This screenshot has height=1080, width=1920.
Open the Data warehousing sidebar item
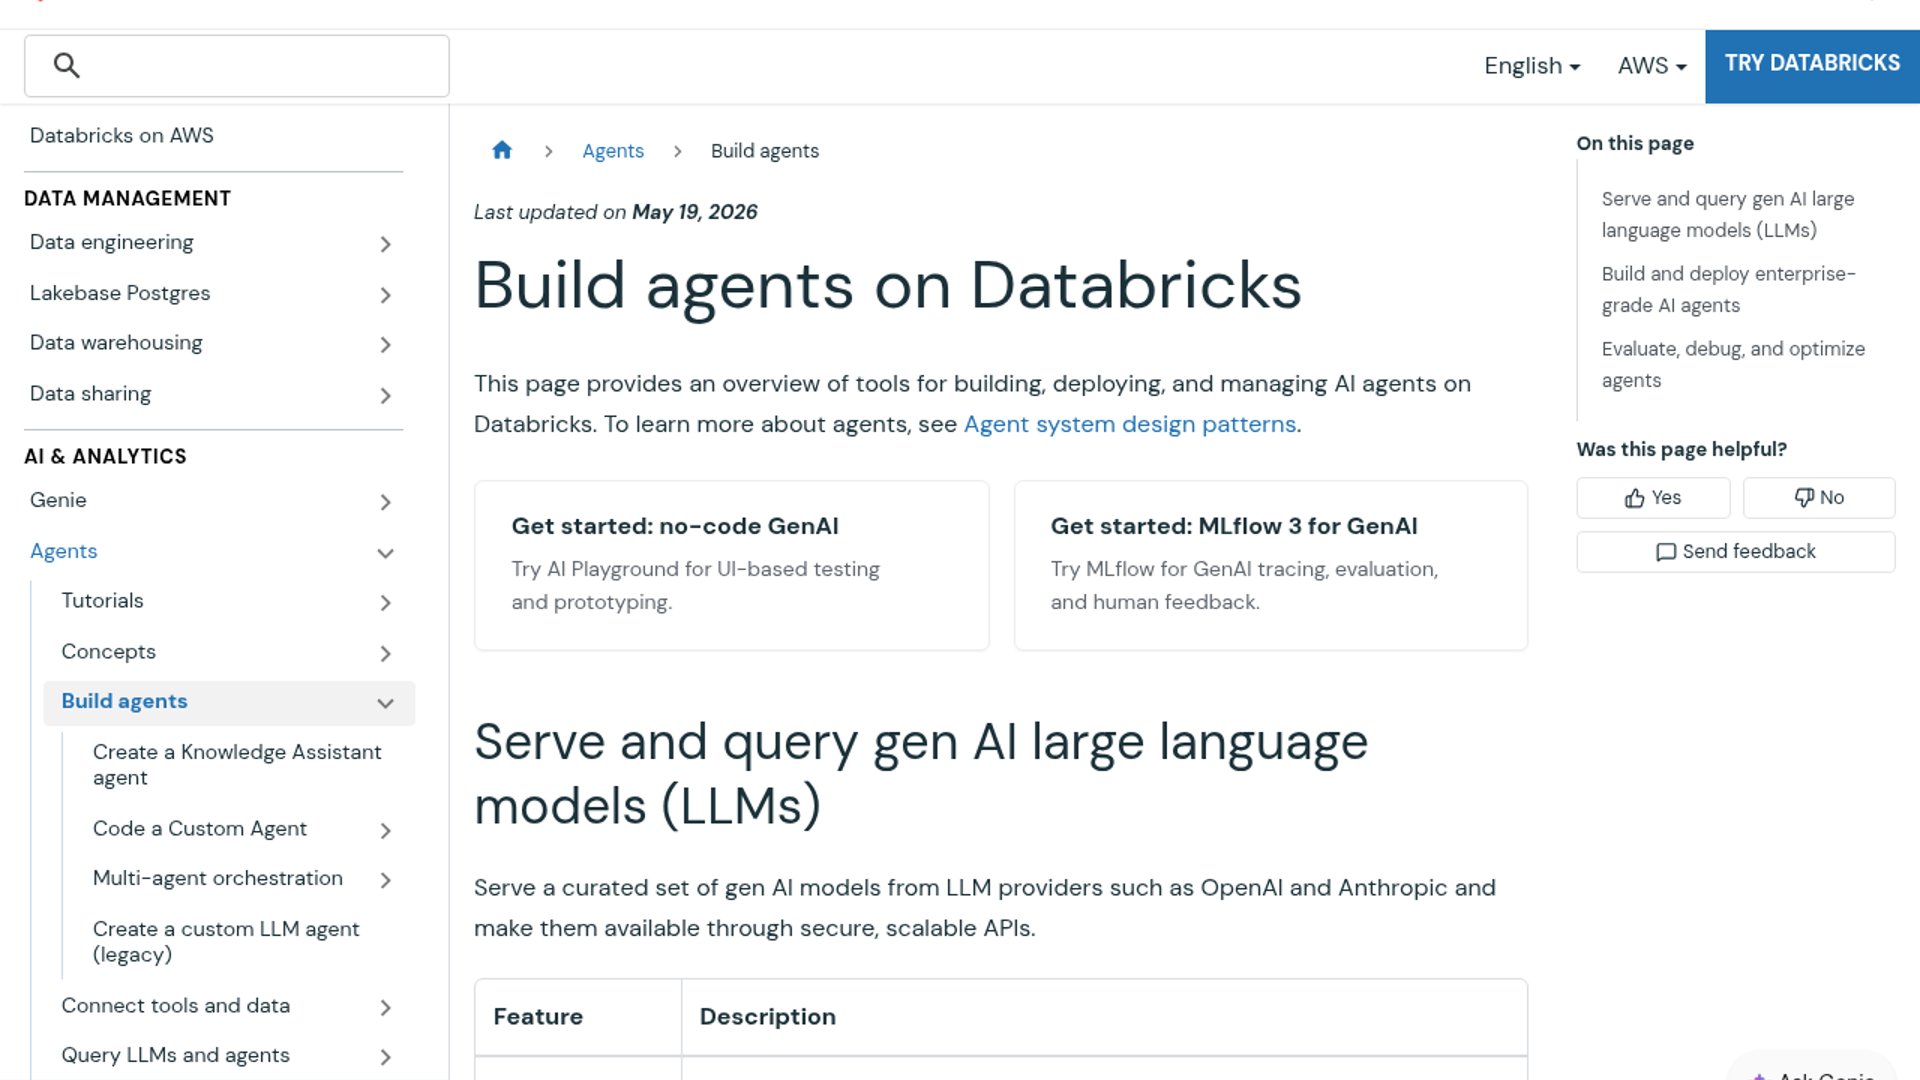coord(116,343)
